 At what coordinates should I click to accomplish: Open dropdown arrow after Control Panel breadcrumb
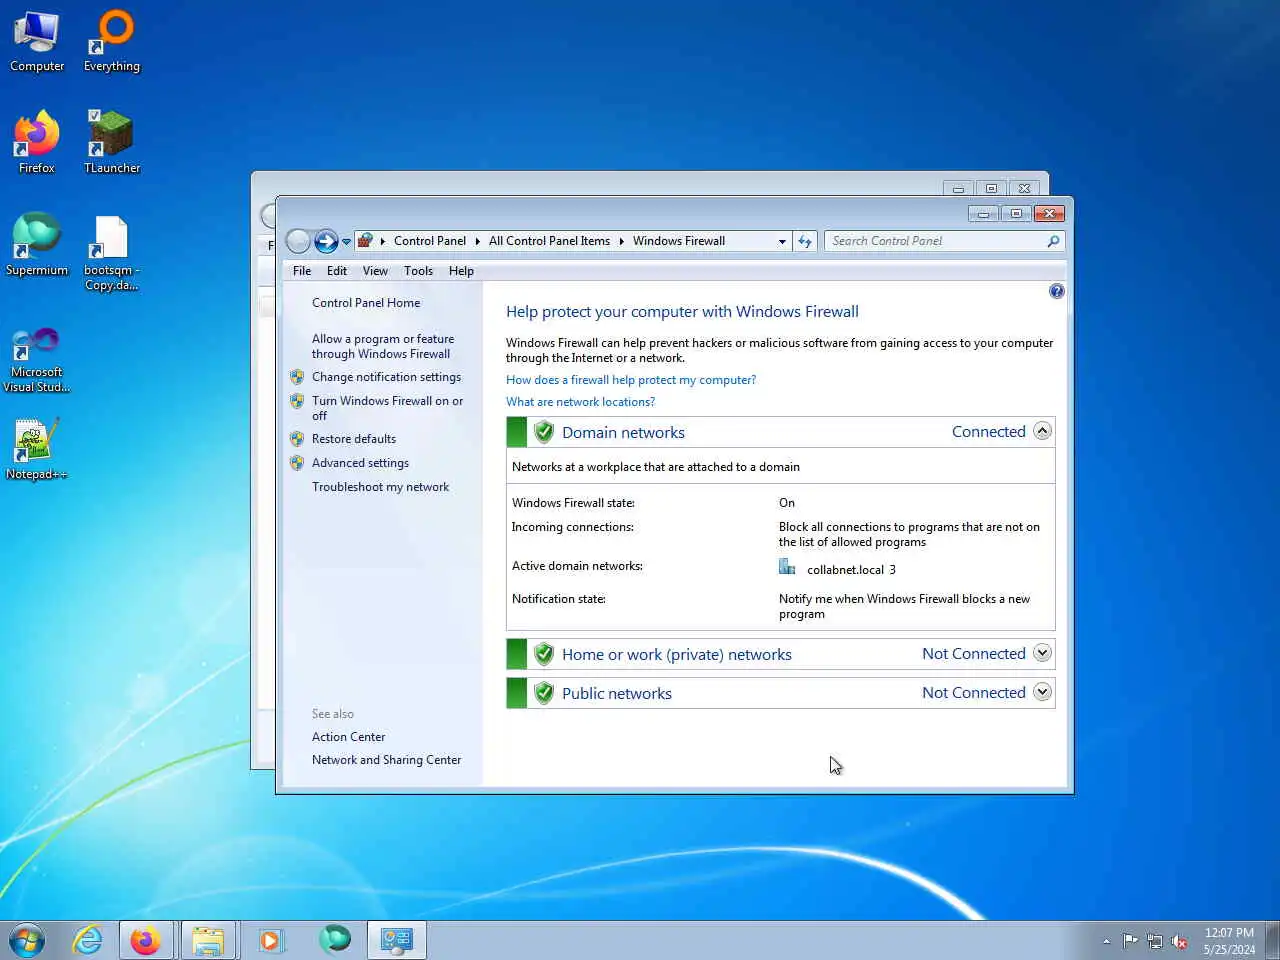(478, 241)
